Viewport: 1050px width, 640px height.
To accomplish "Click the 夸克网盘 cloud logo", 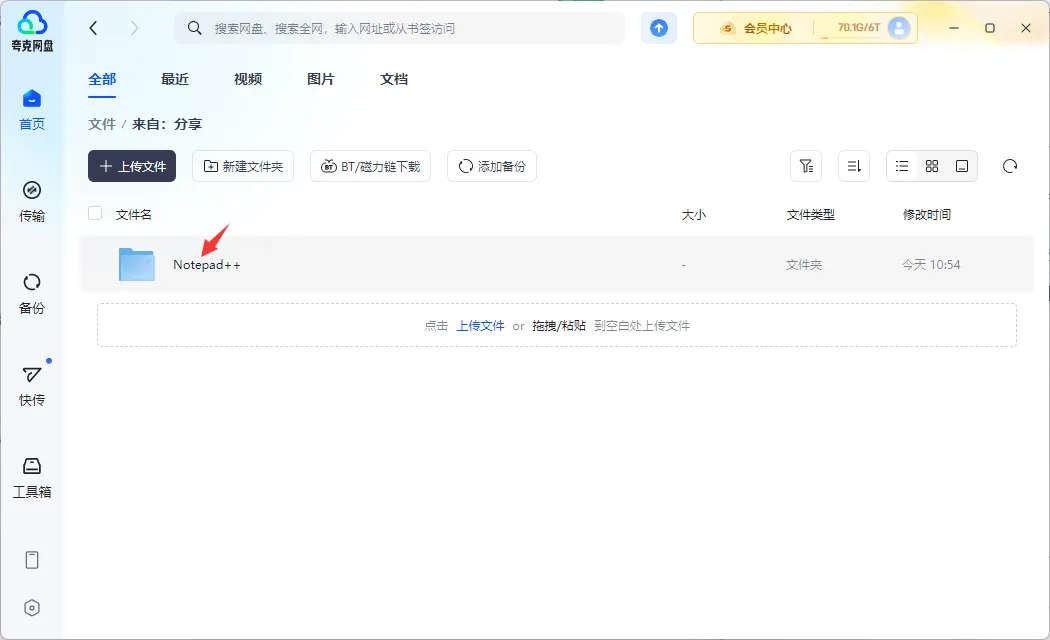I will pyautogui.click(x=32, y=31).
